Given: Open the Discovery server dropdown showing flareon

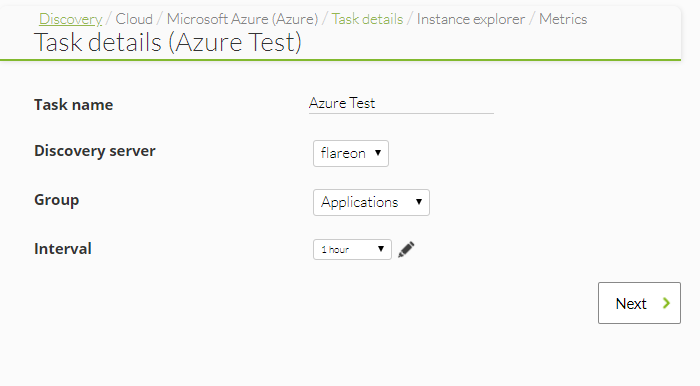Looking at the screenshot, I should (351, 154).
